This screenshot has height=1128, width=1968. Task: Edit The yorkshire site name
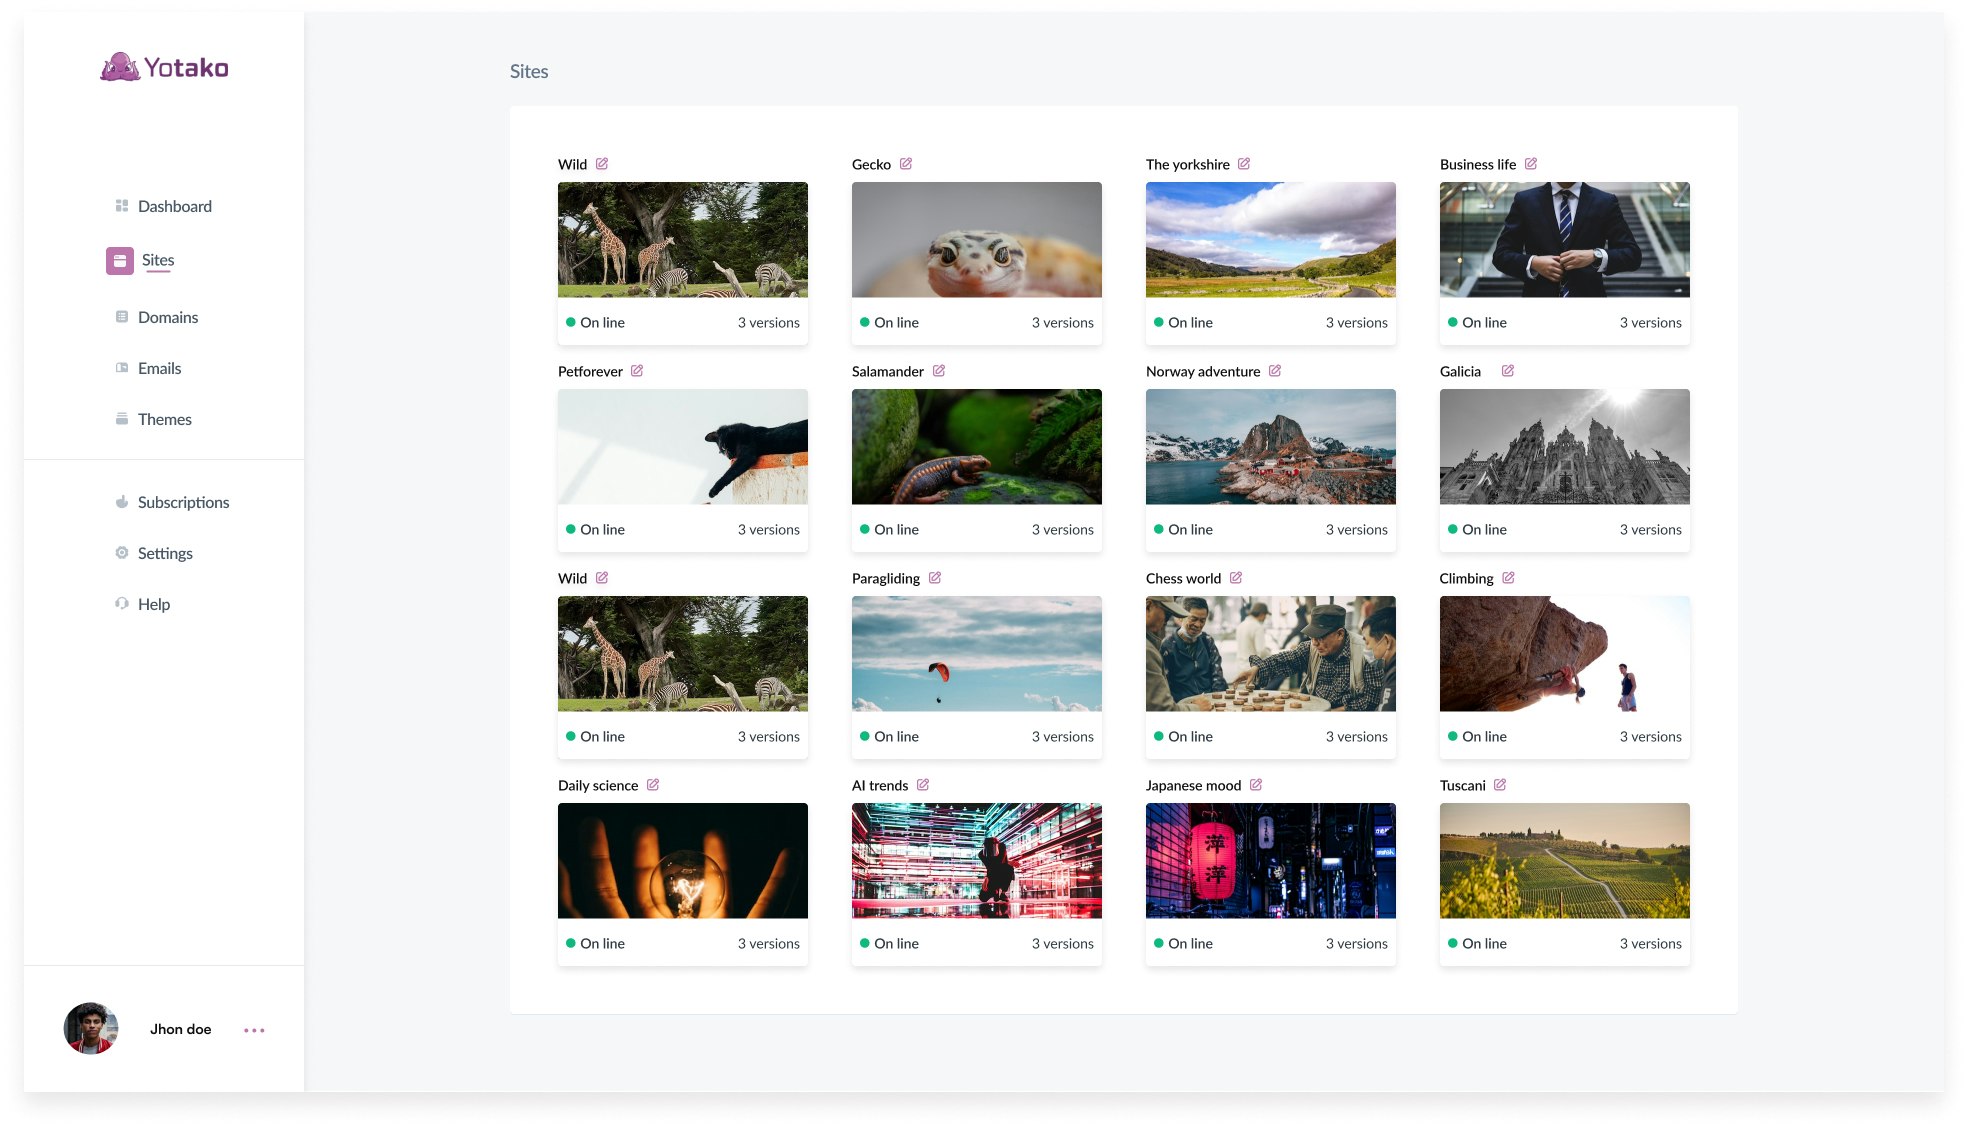tap(1244, 164)
